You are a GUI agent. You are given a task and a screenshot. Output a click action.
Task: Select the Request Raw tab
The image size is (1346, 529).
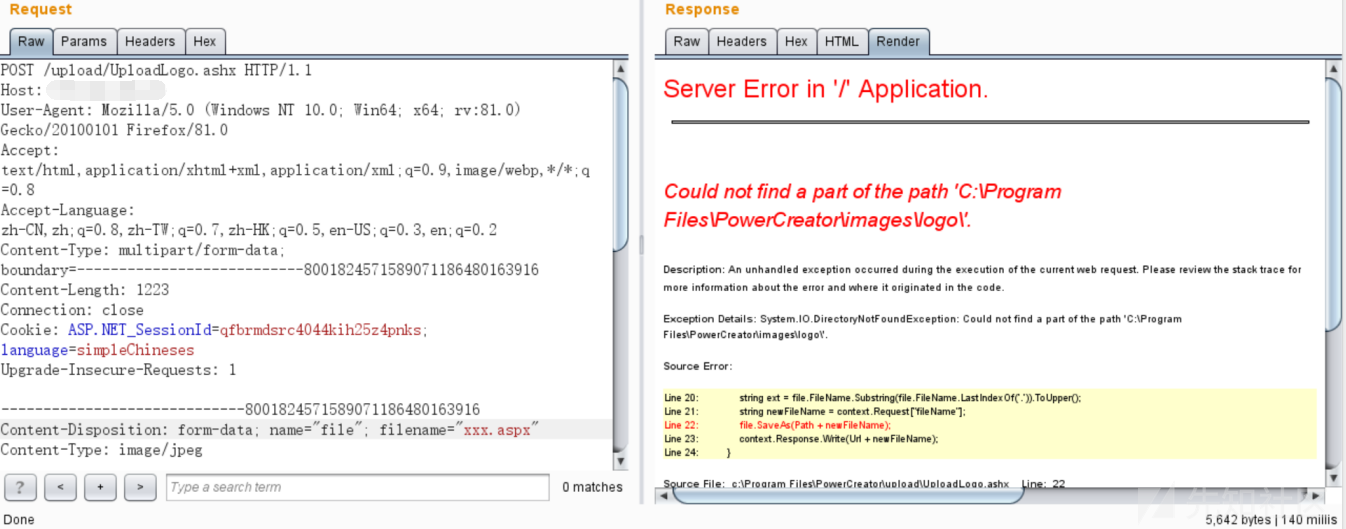tap(31, 41)
